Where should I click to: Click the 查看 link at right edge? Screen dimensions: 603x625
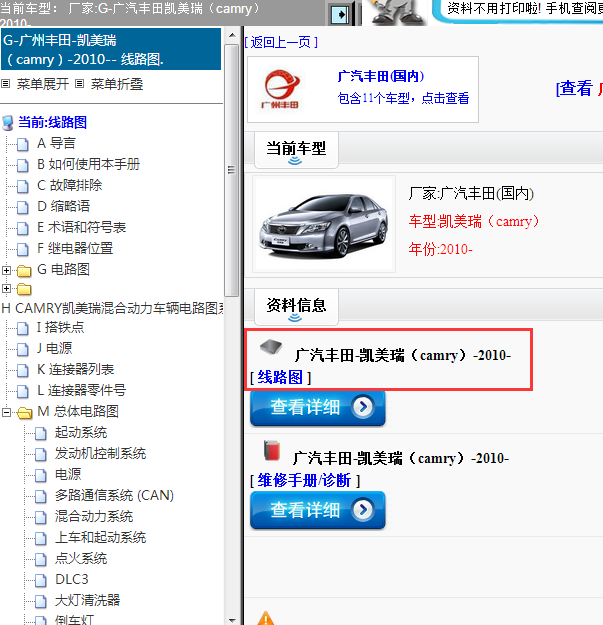pos(574,88)
